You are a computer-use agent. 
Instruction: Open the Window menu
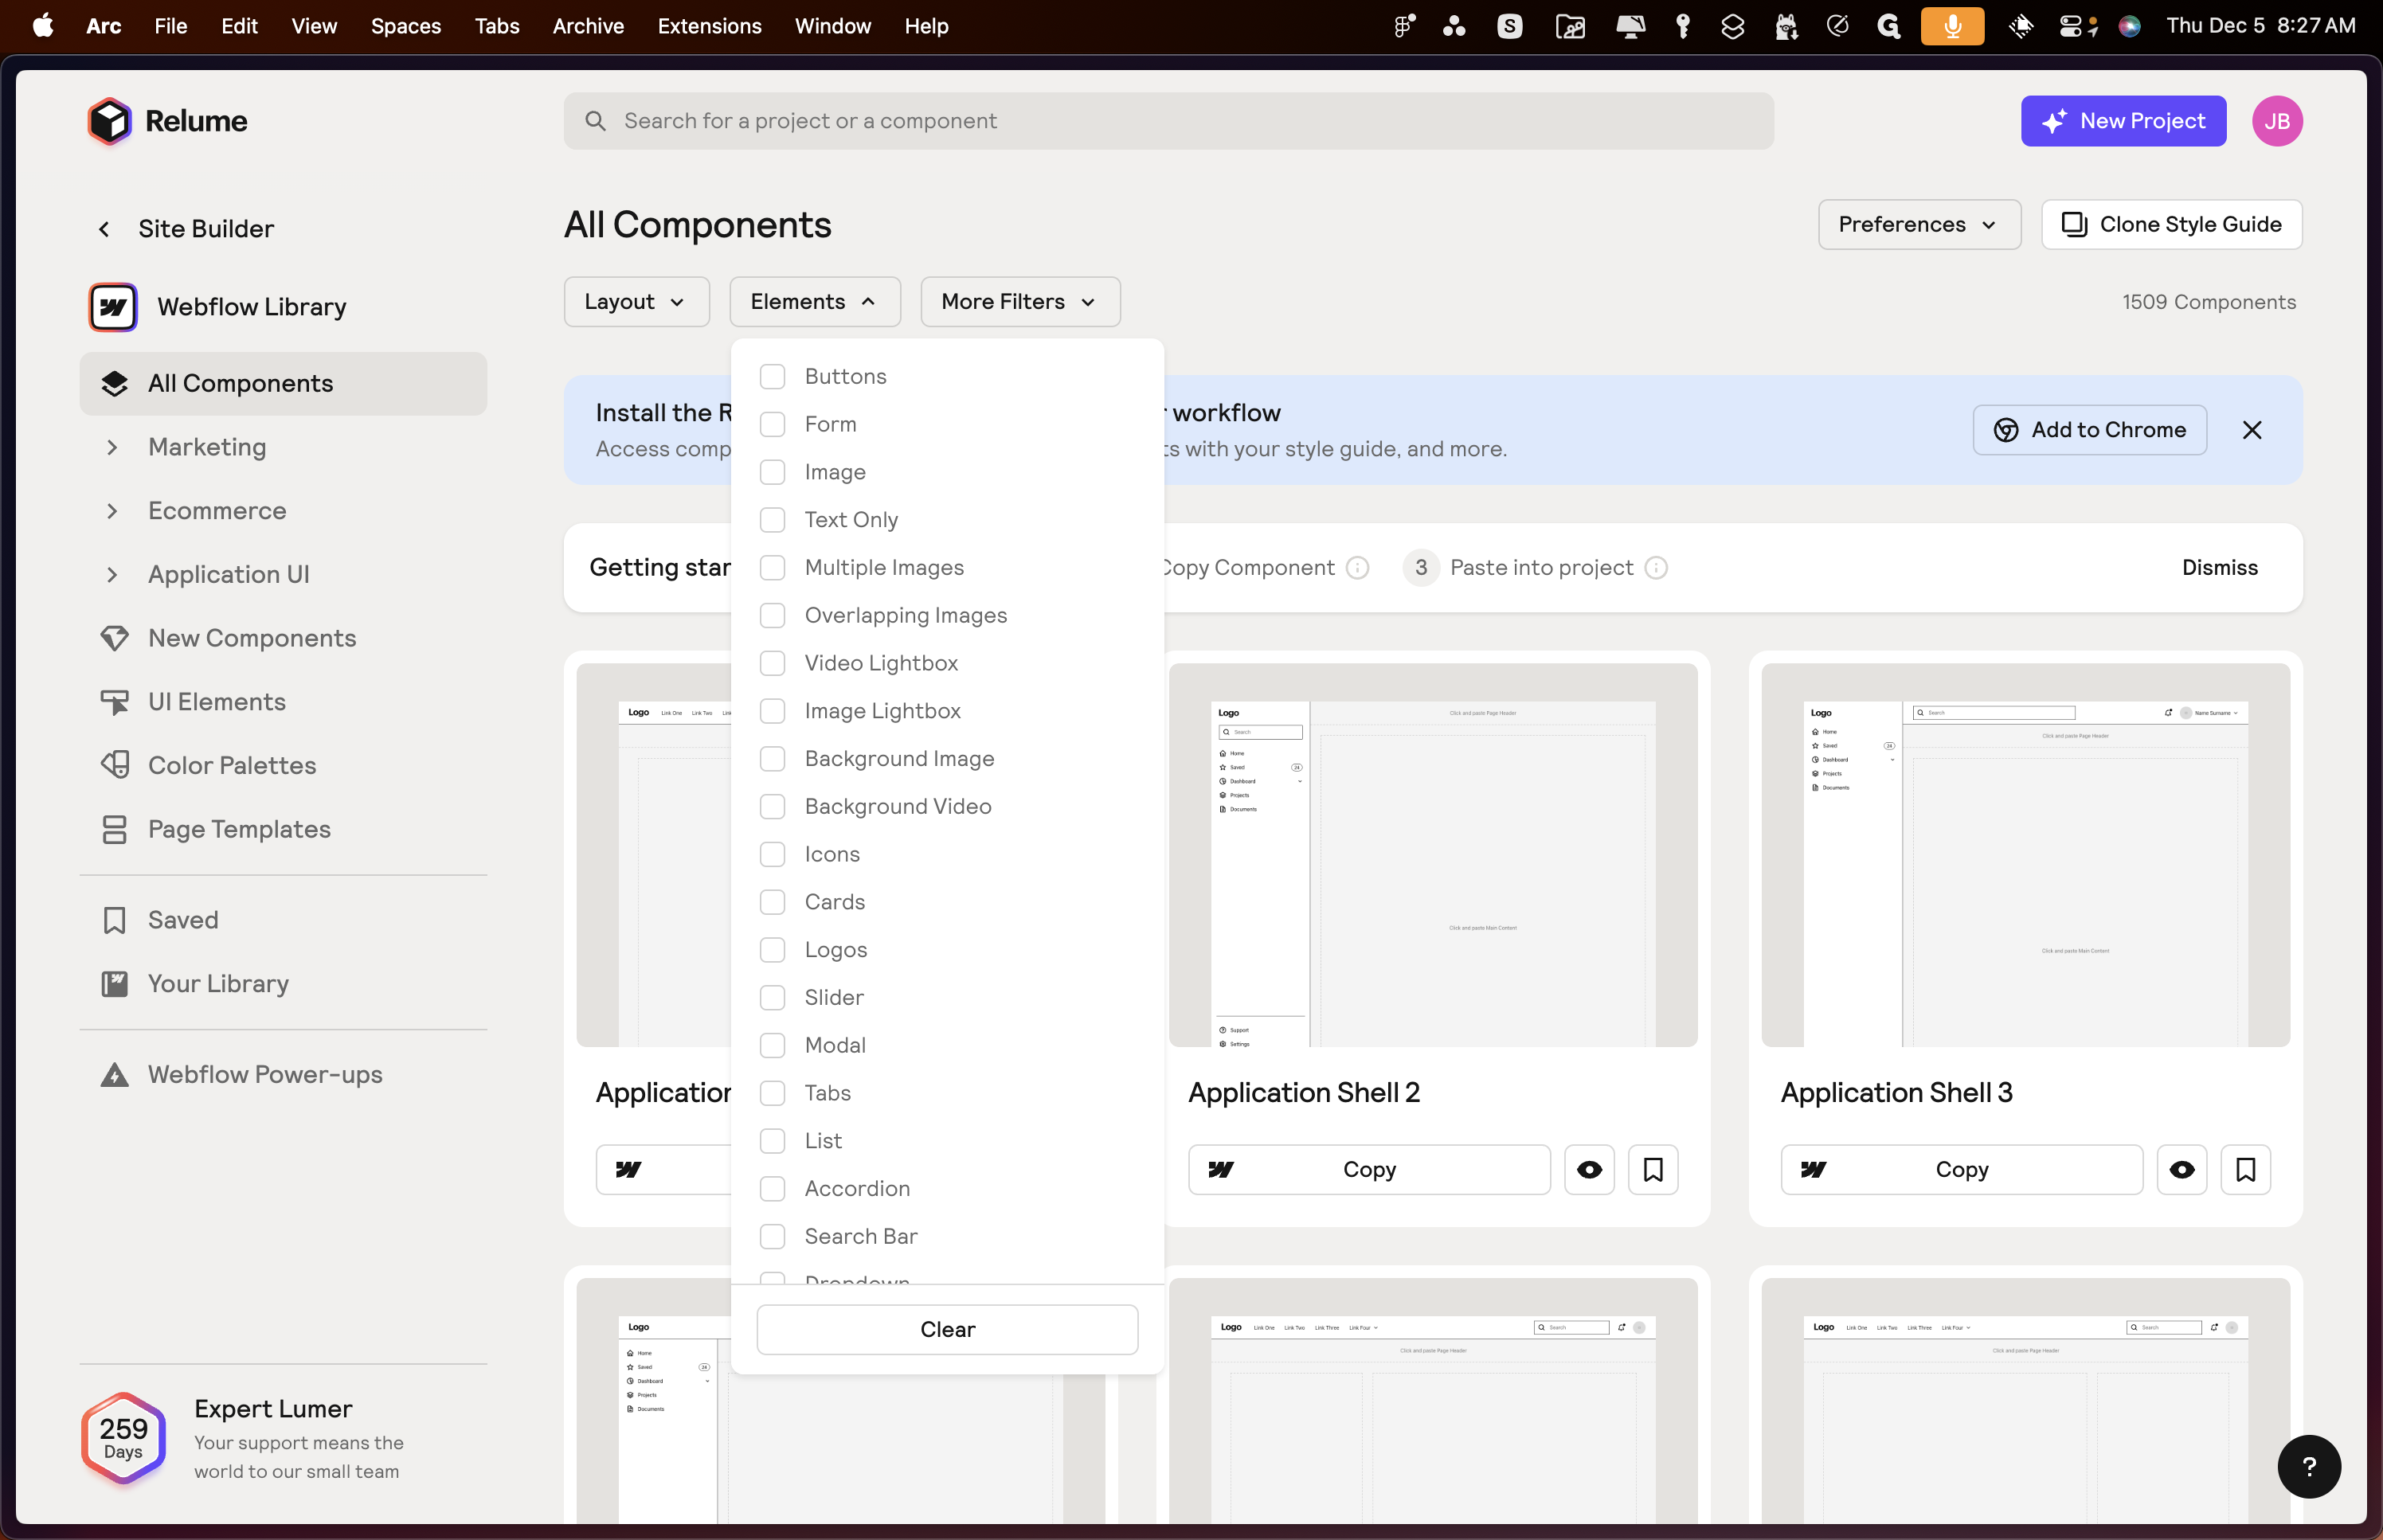click(832, 26)
